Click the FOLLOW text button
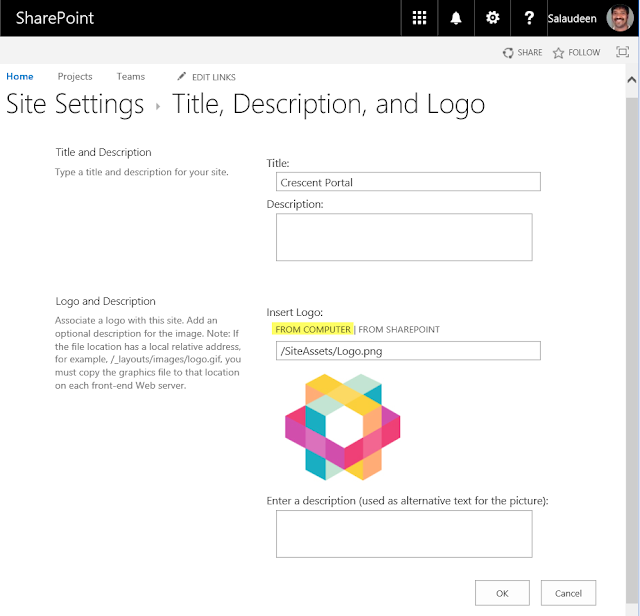 point(584,53)
